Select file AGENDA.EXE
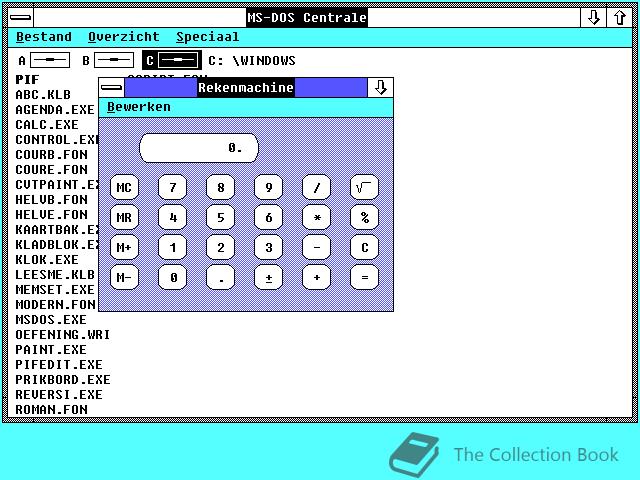Screen dimensions: 640x480 (55, 110)
